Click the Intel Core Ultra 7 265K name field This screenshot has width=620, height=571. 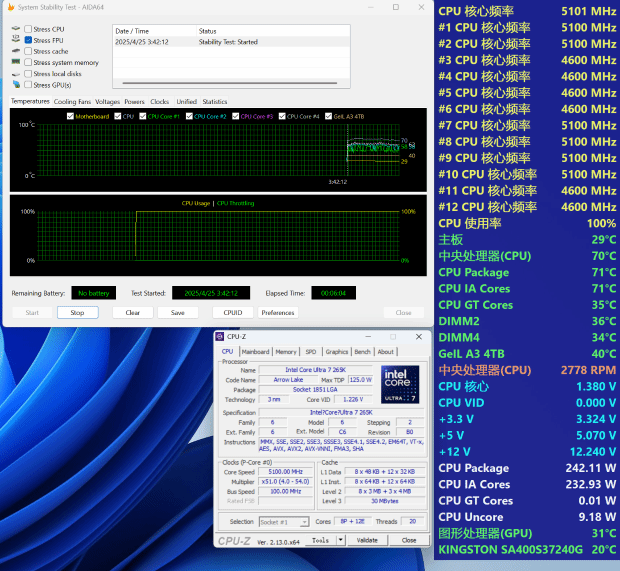coord(316,370)
